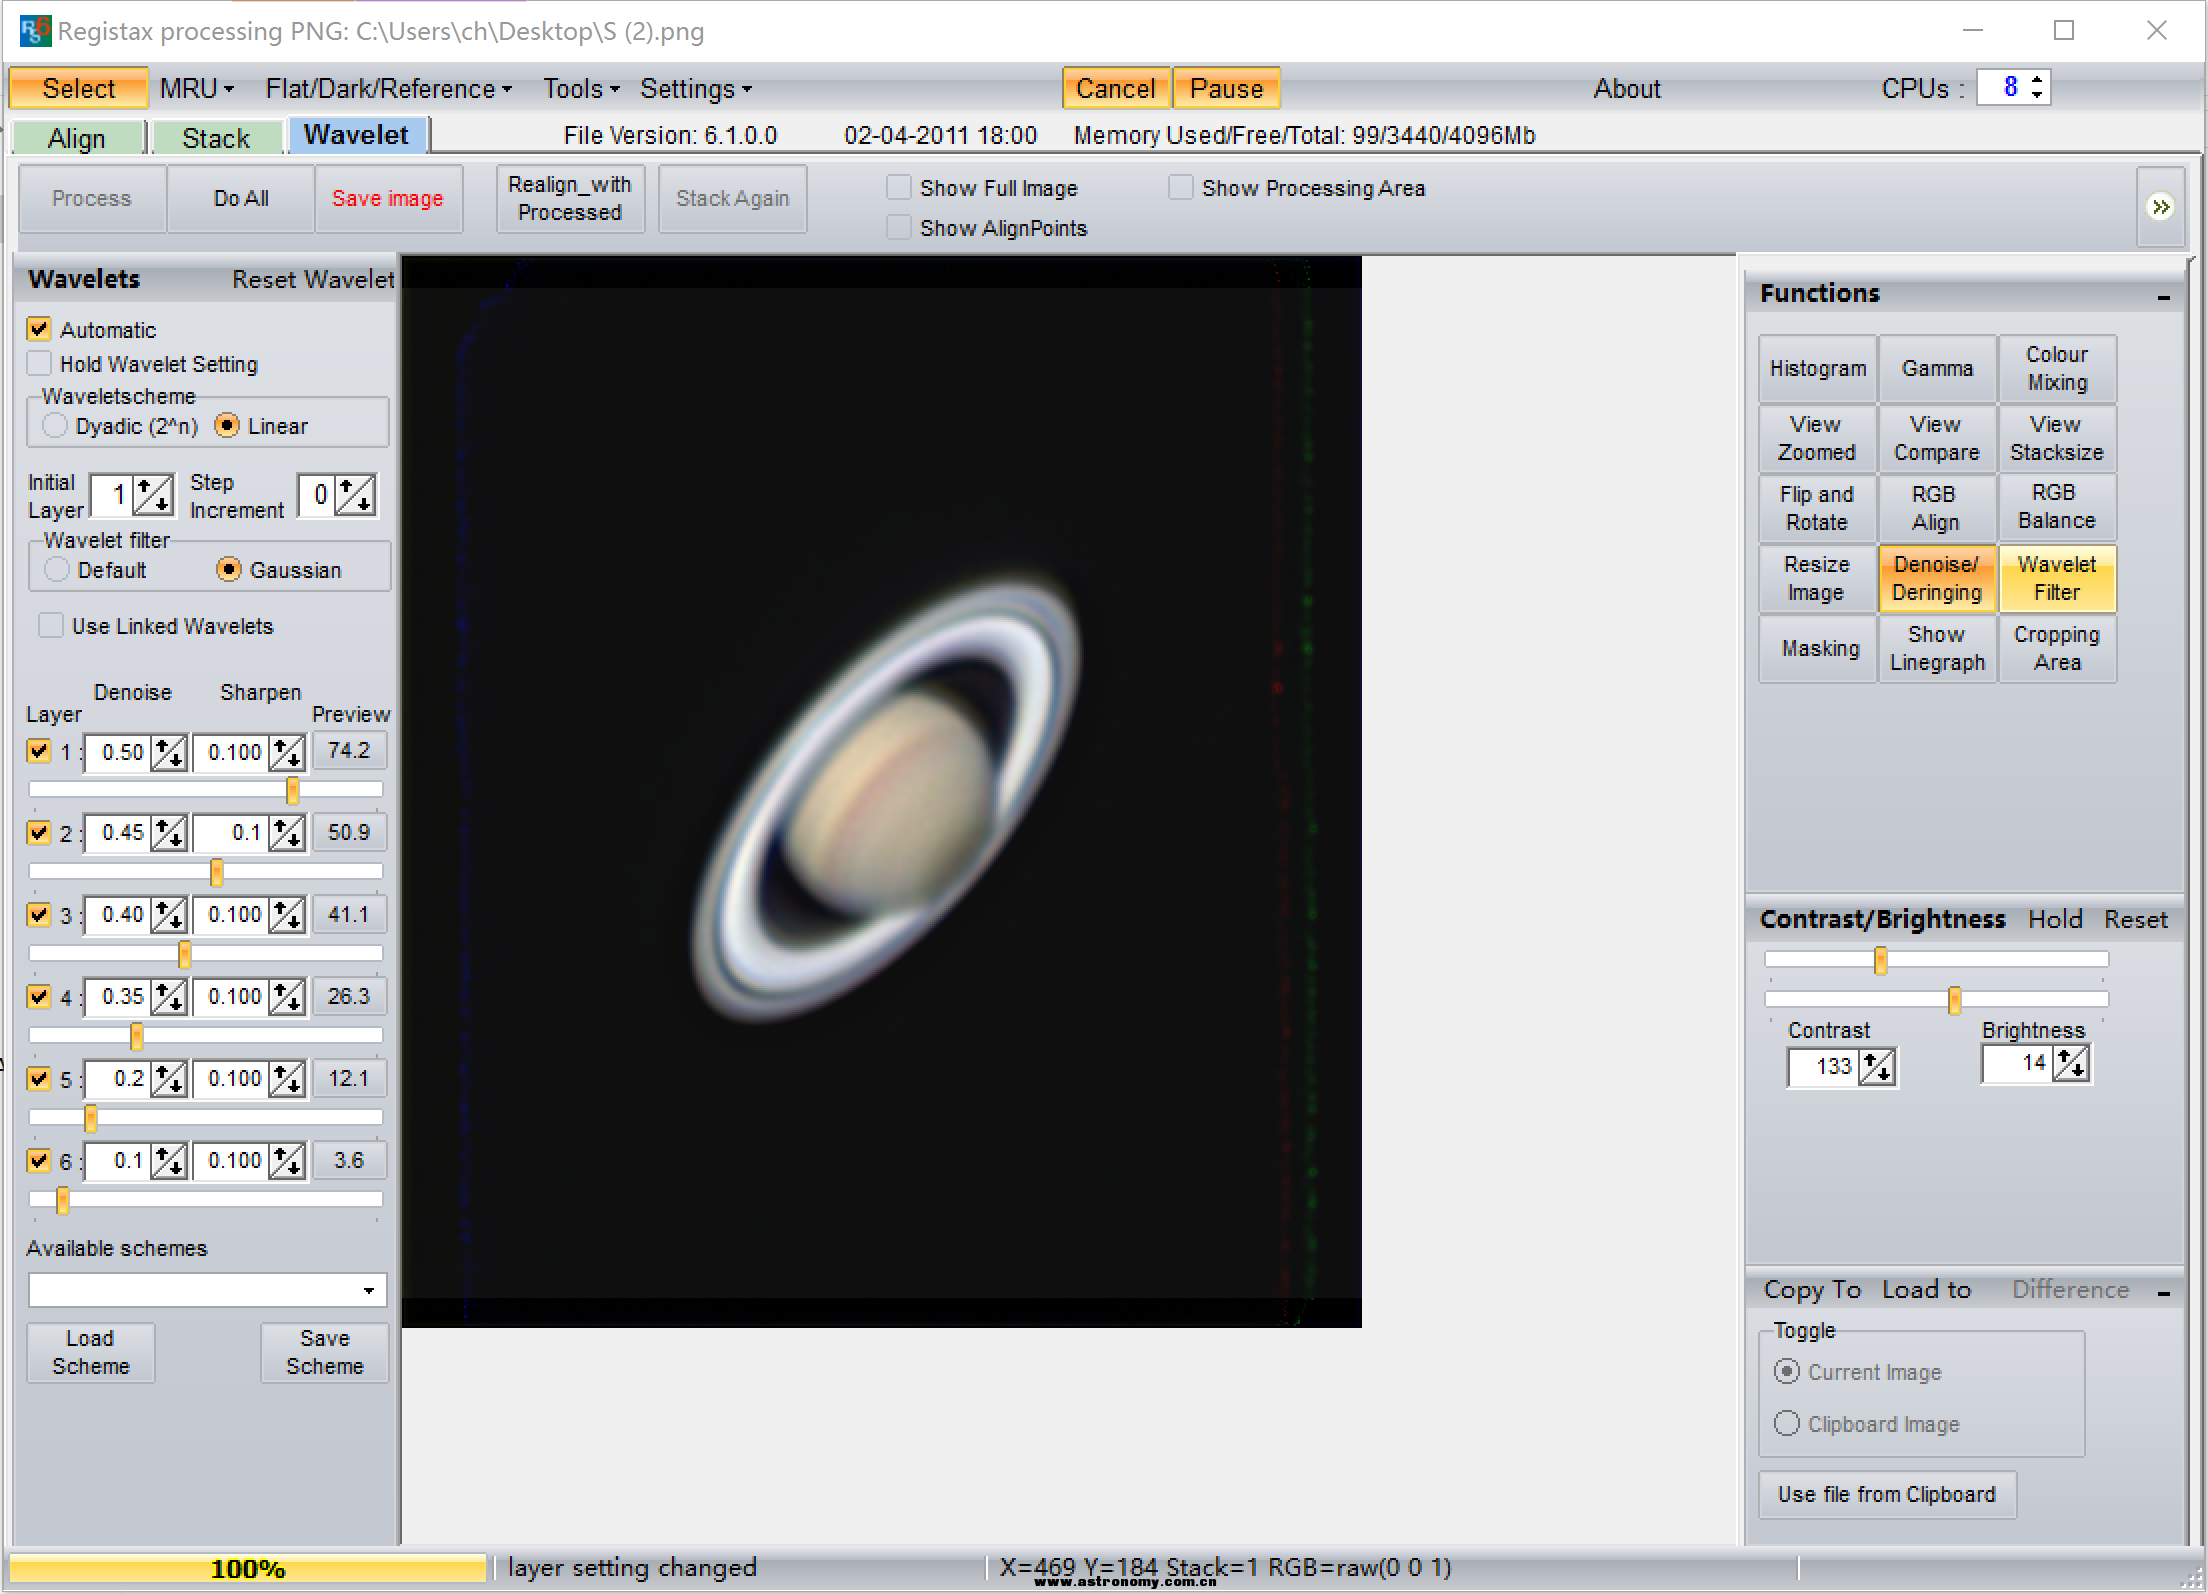Viewport: 2208px width, 1594px height.
Task: Expand the Flat/Dark/Reference menu
Action: (388, 89)
